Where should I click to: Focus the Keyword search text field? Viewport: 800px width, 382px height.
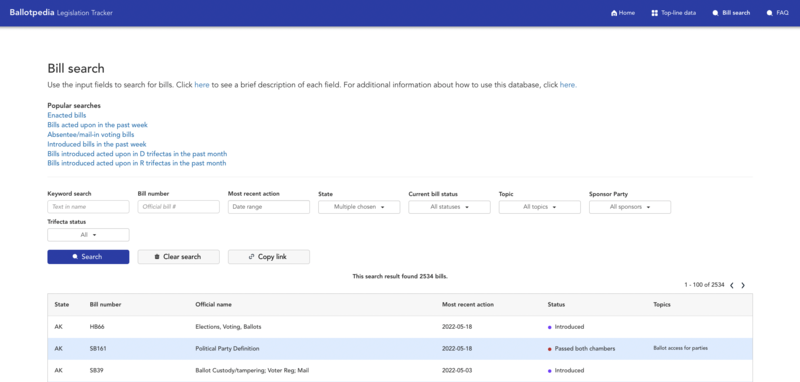(88, 207)
